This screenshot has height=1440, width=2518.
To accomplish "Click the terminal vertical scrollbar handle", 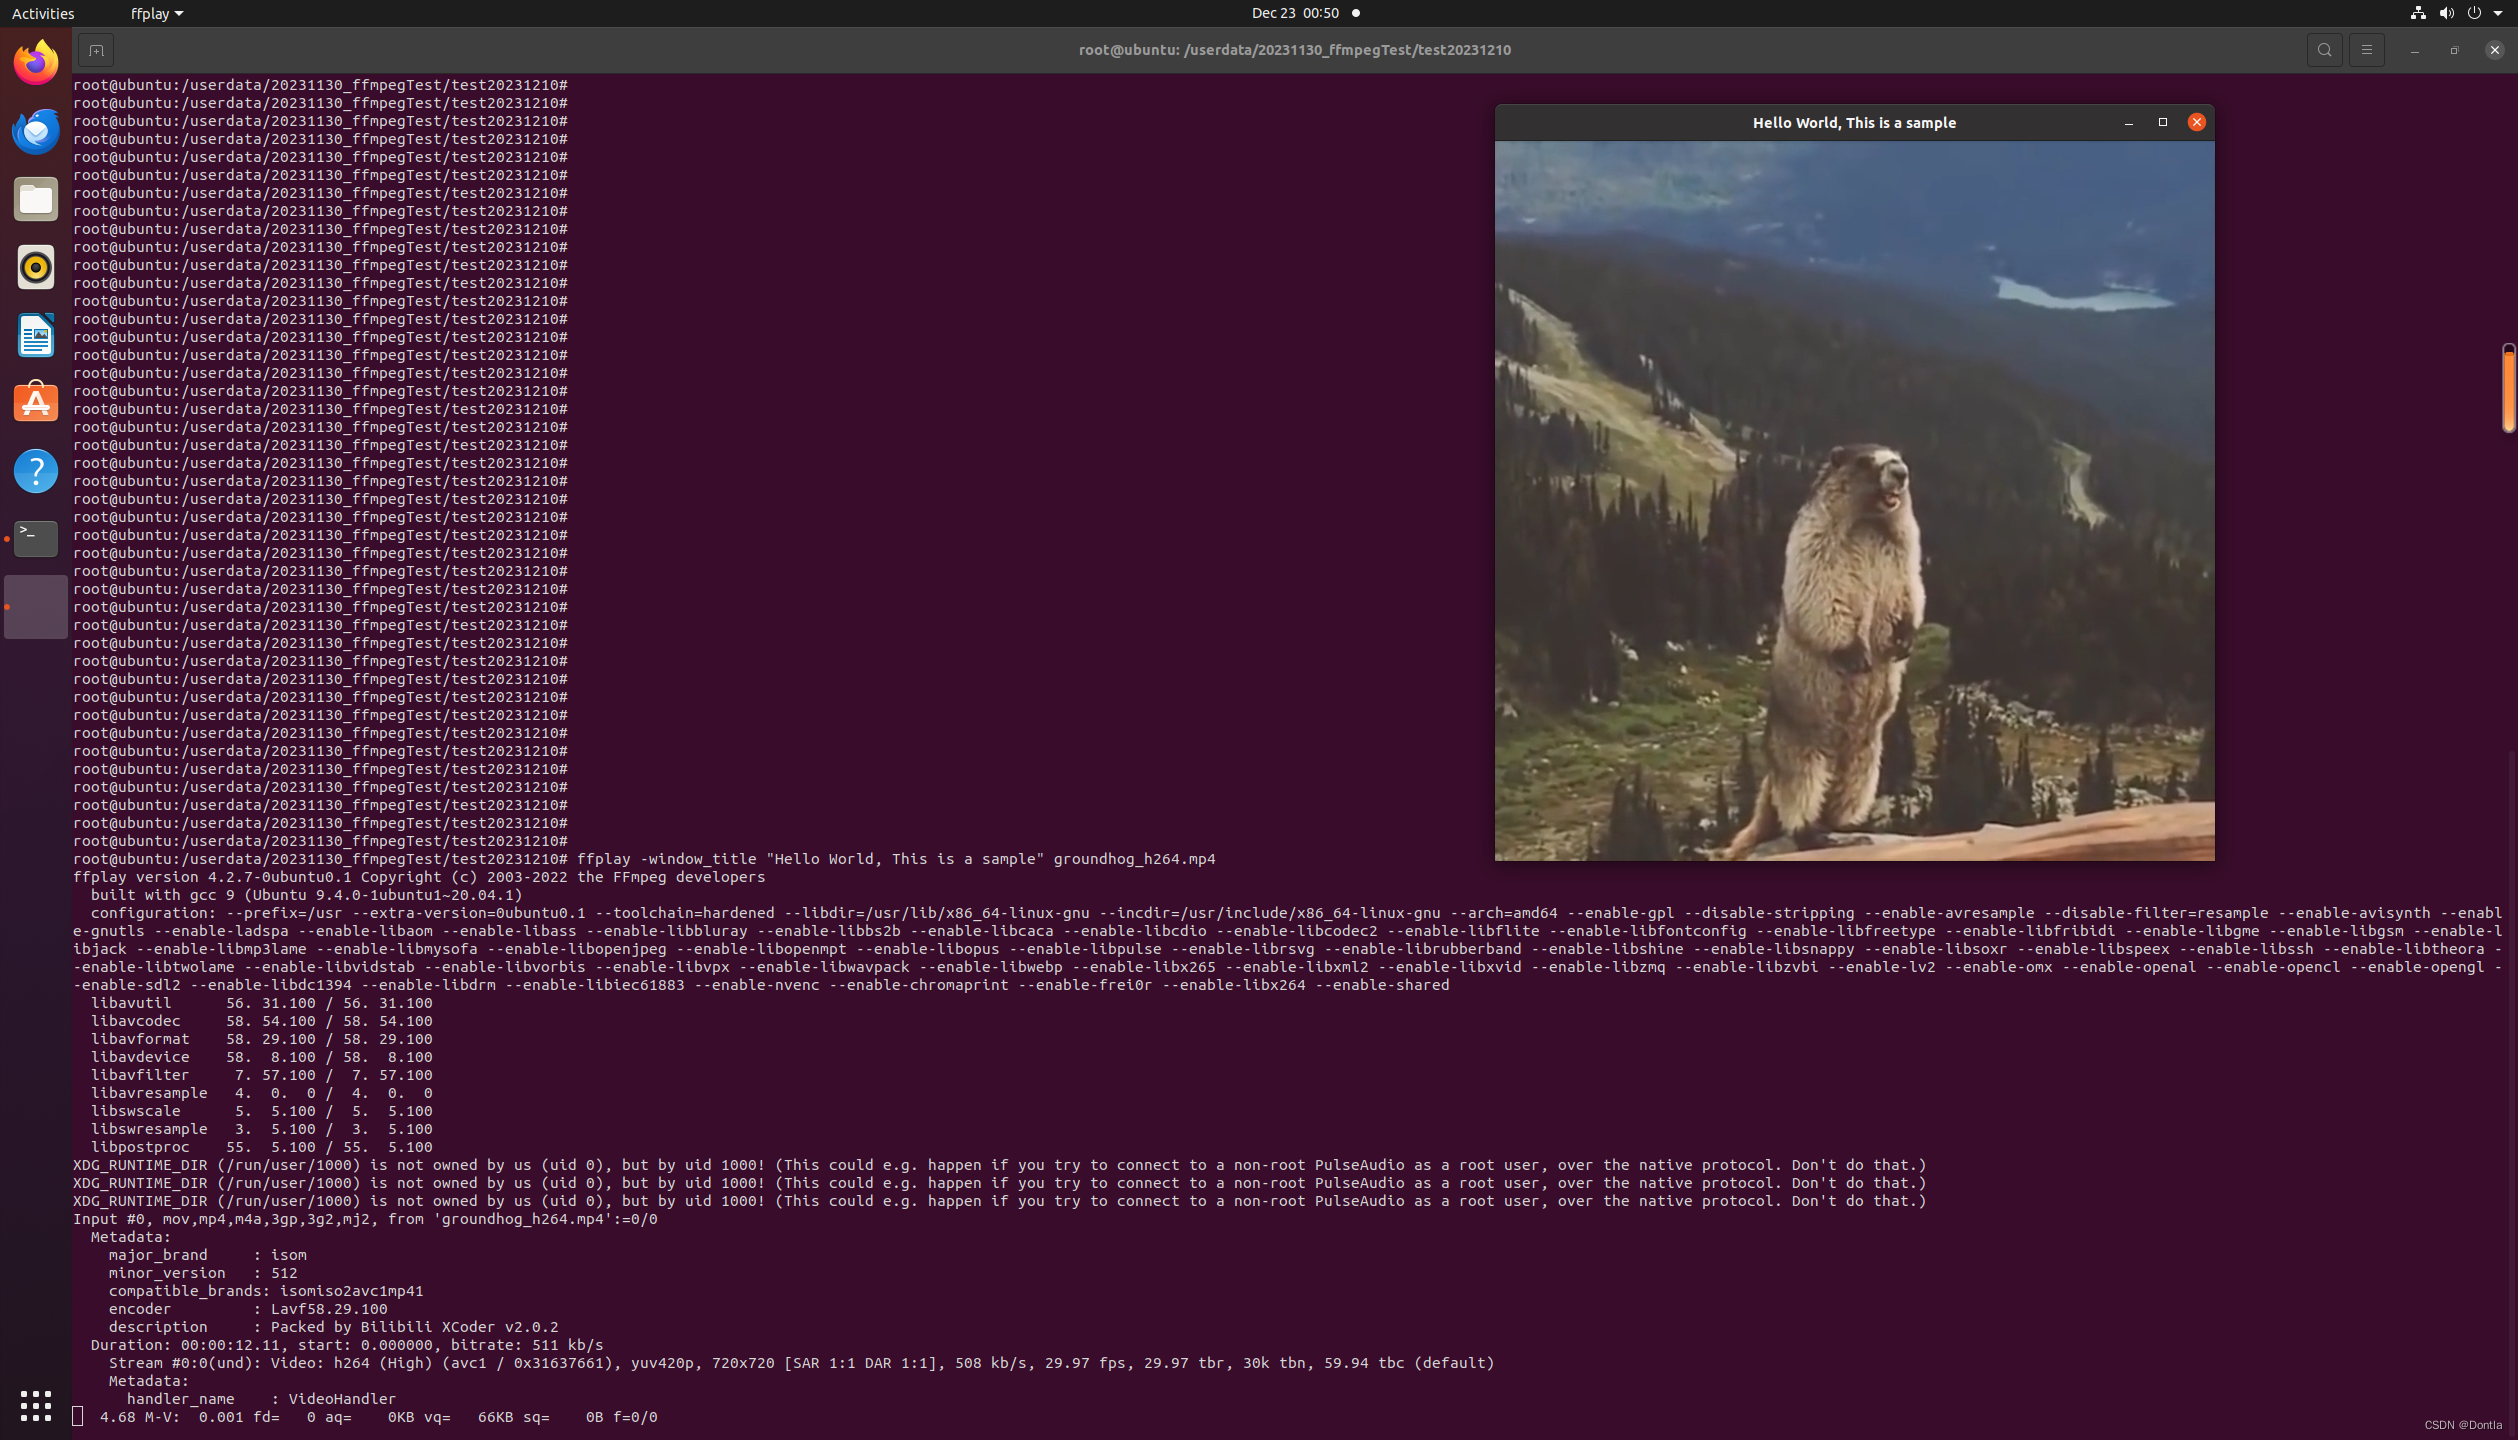I will point(2508,389).
